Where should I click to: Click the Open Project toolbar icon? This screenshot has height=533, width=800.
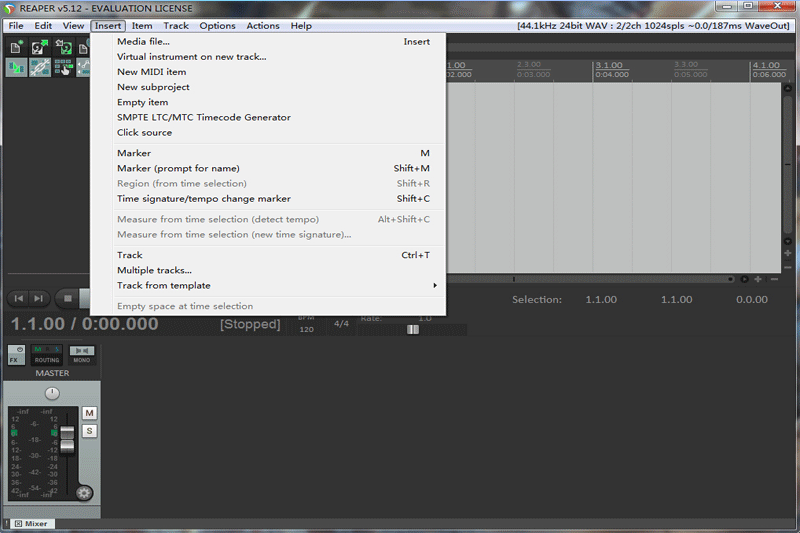point(39,47)
